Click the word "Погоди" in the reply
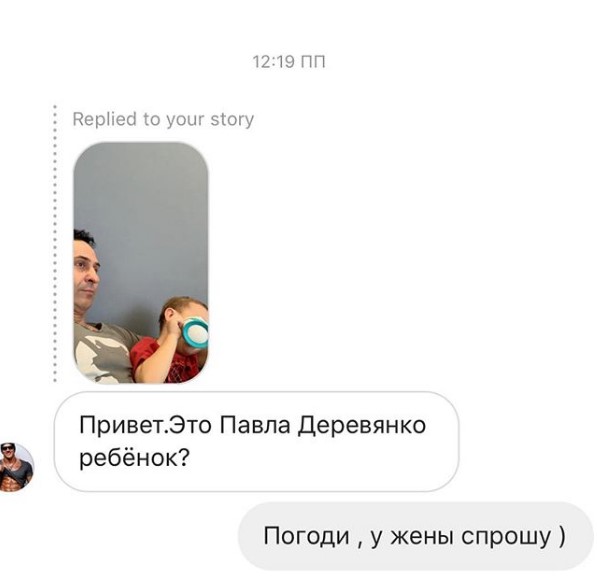Image resolution: width=597 pixels, height=588 pixels. point(306,536)
